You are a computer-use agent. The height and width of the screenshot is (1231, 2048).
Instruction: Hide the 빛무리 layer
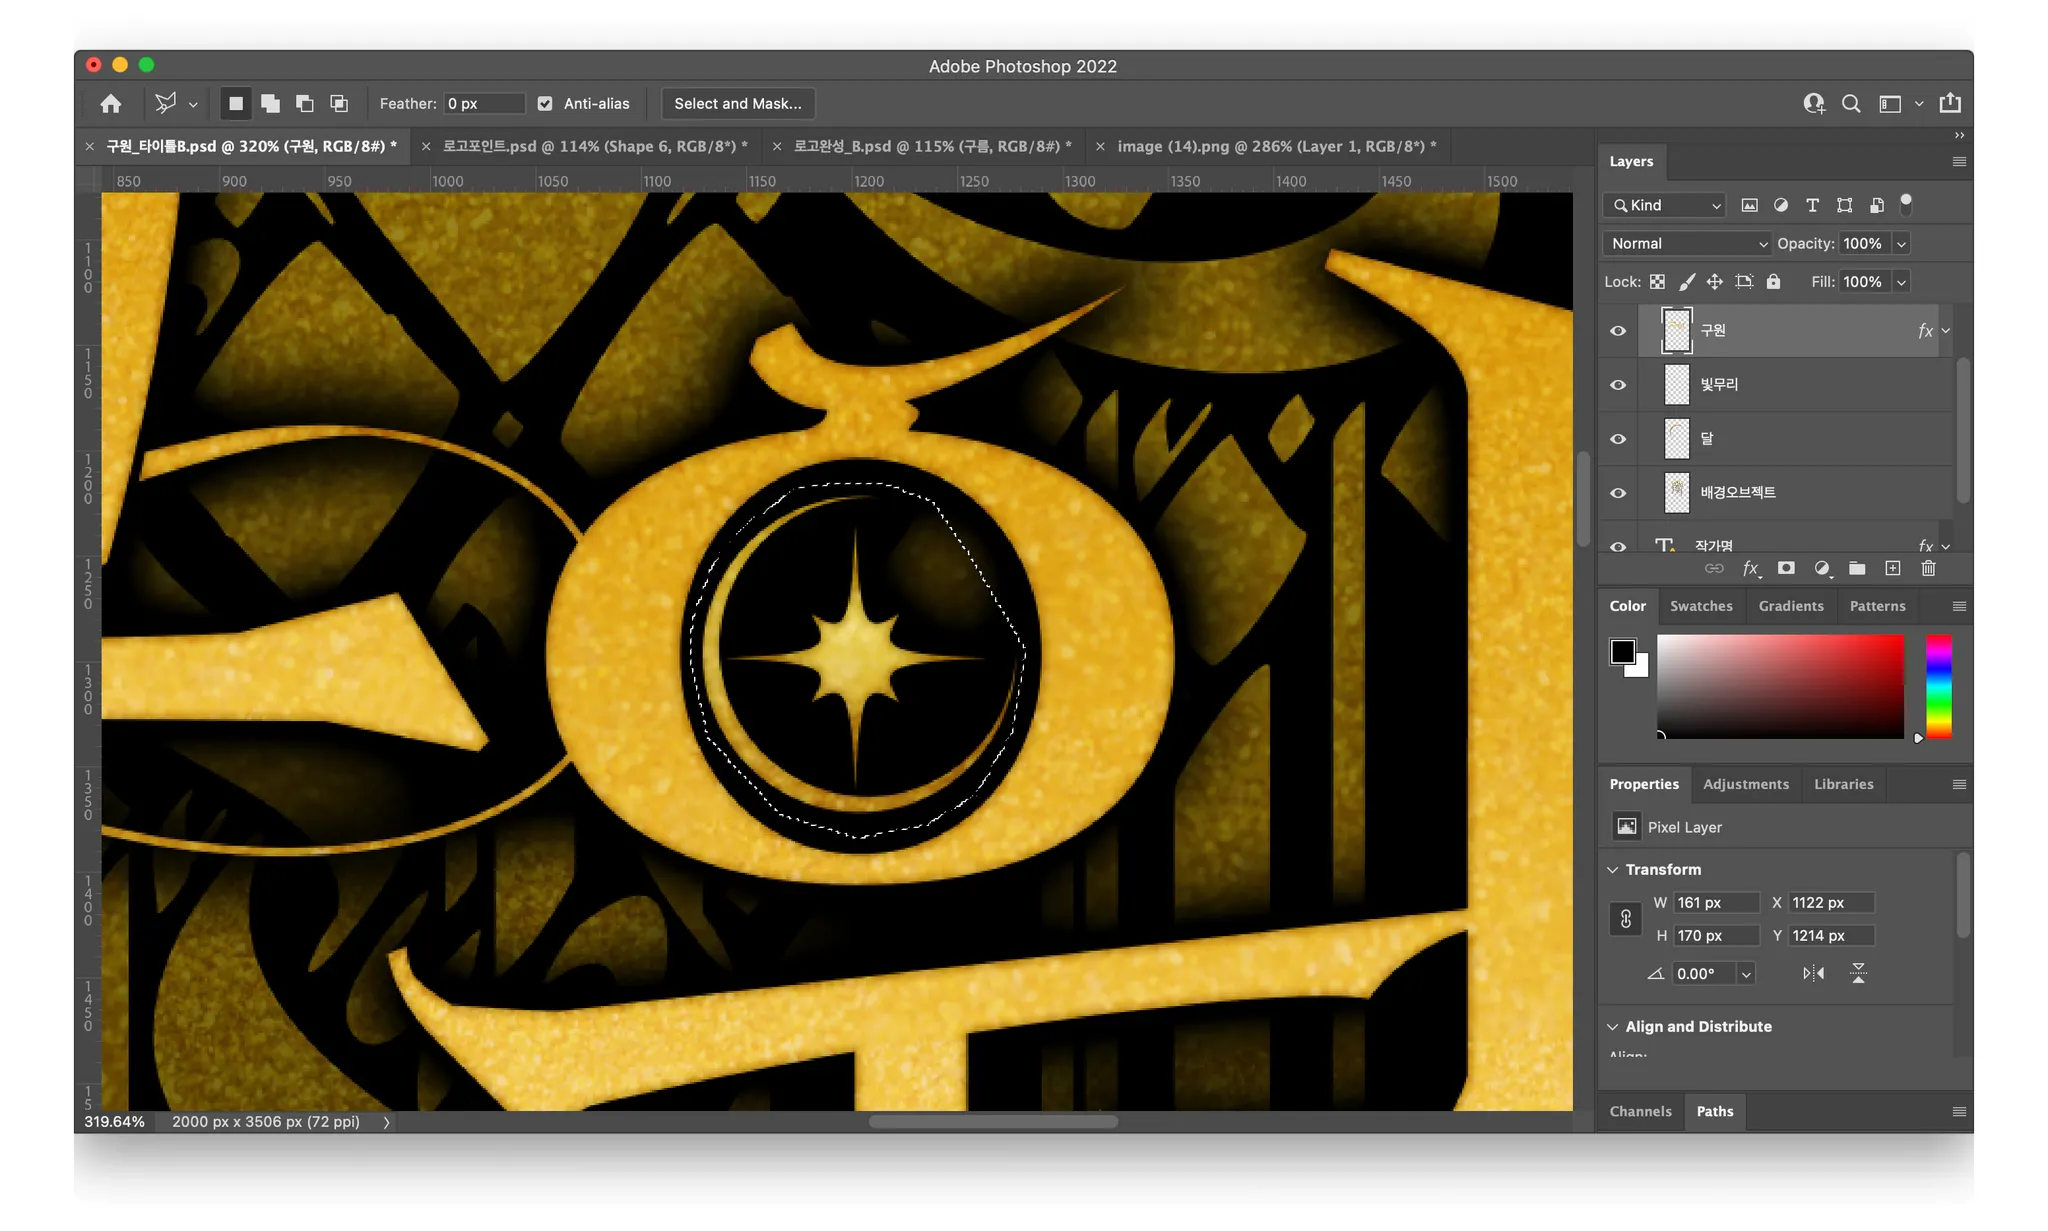pos(1618,385)
